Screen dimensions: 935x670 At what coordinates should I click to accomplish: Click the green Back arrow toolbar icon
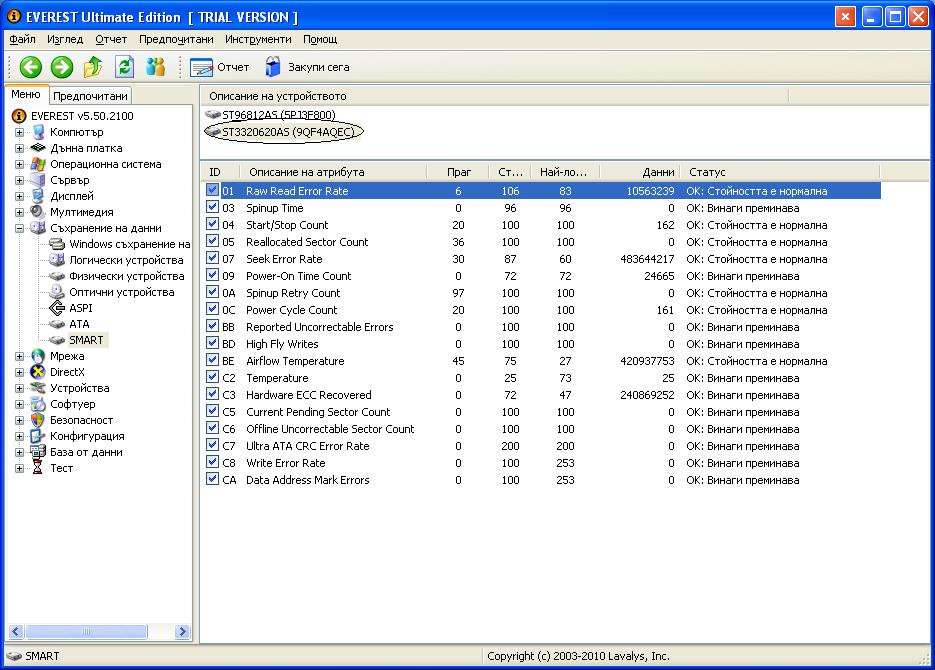pyautogui.click(x=30, y=67)
